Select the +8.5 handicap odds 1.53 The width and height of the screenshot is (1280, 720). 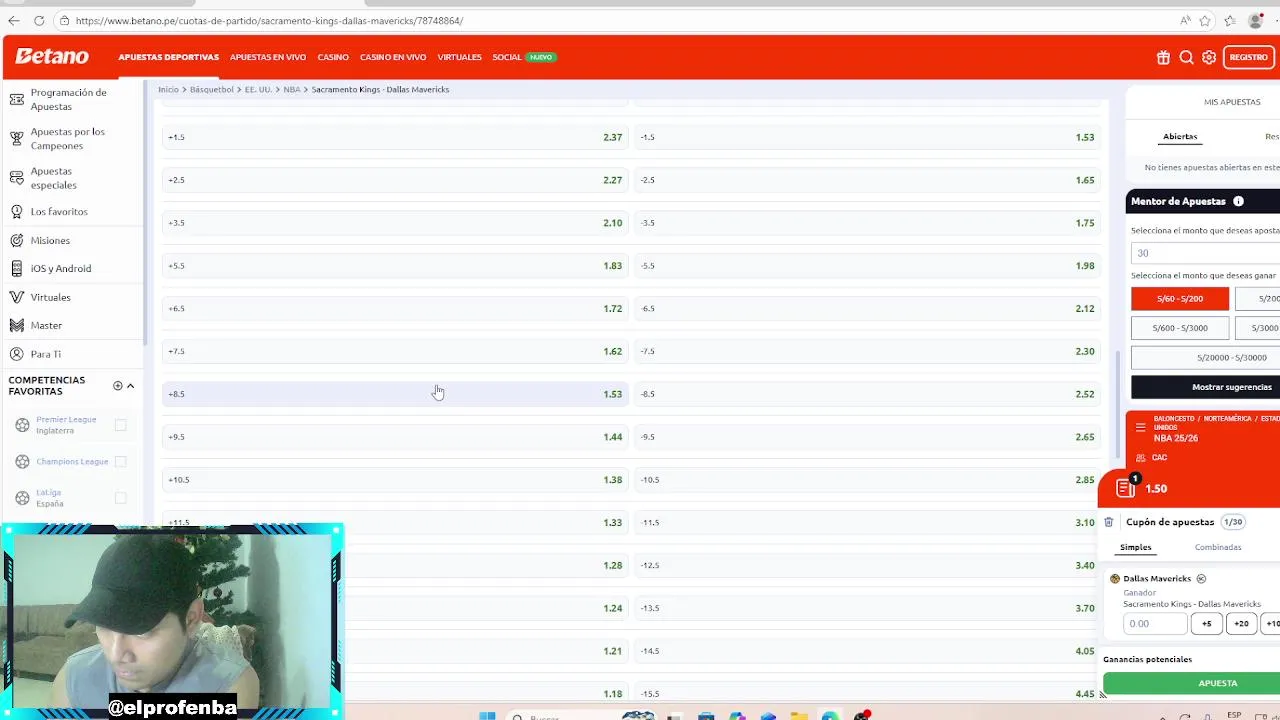[x=395, y=394]
